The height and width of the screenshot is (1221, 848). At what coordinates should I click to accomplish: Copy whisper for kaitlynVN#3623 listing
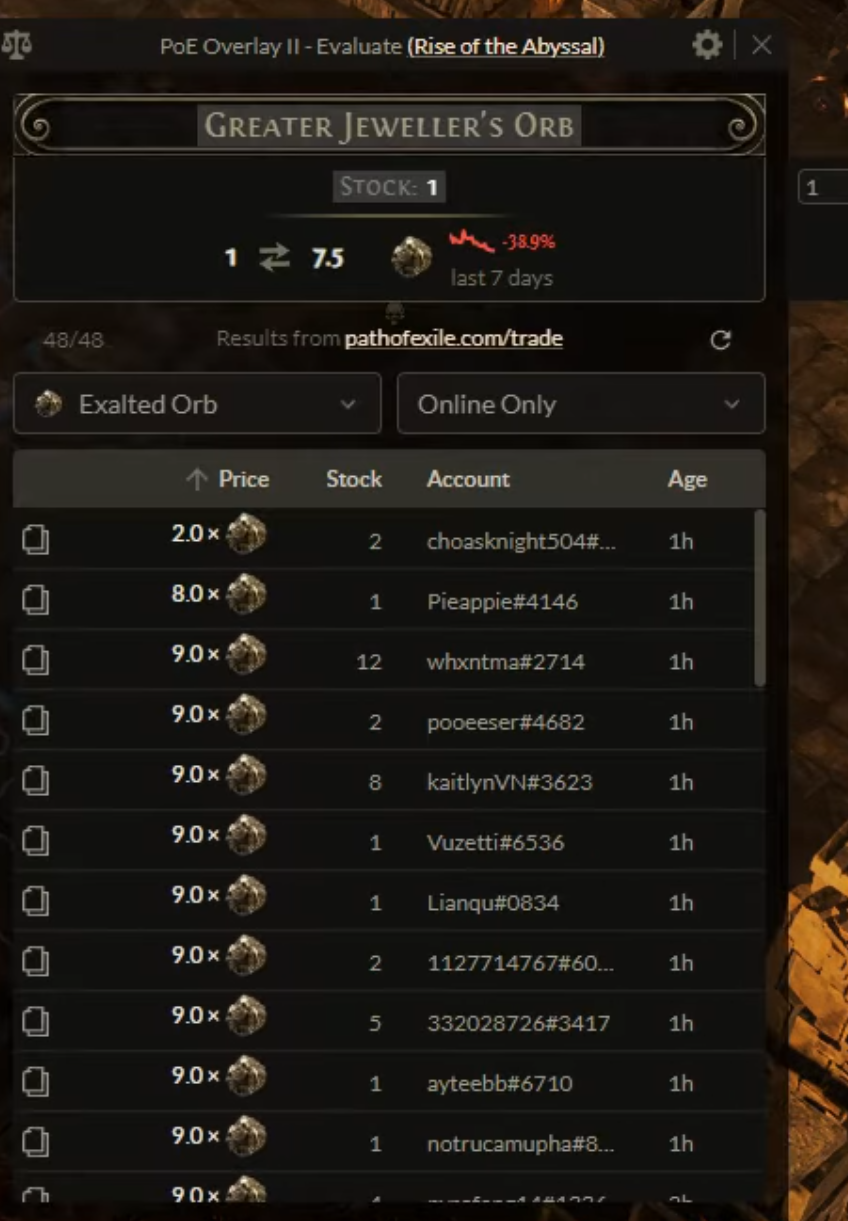pyautogui.click(x=36, y=782)
